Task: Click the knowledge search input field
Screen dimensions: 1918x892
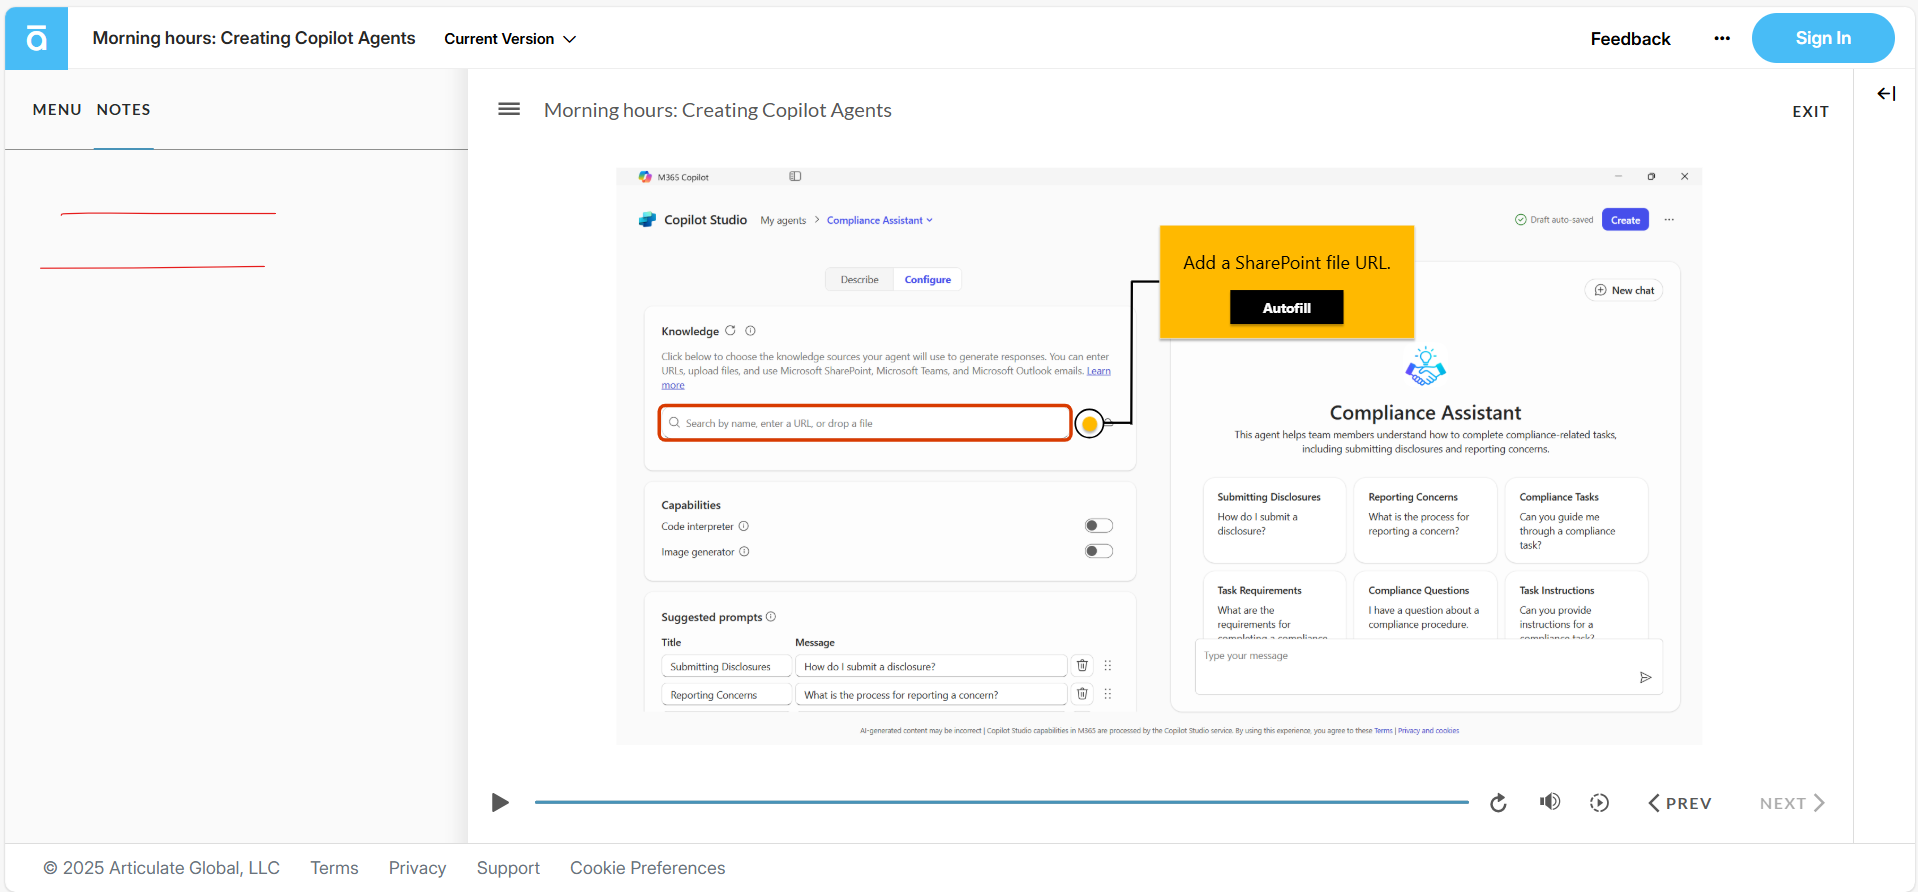Action: (x=865, y=423)
